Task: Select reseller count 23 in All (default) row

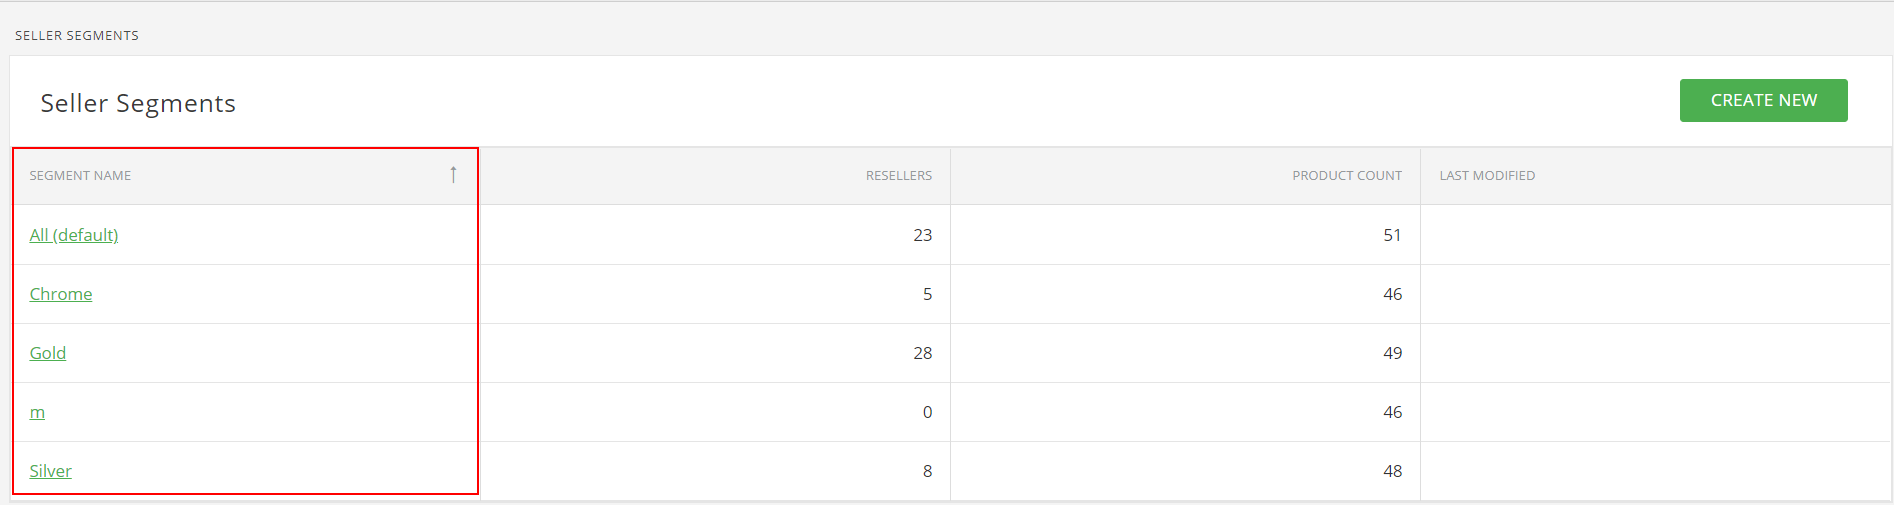Action: 922,235
